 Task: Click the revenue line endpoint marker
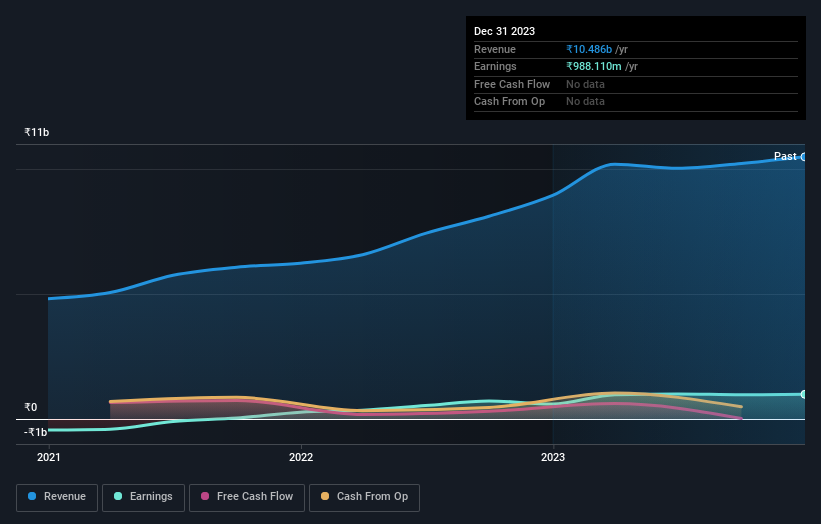click(804, 157)
